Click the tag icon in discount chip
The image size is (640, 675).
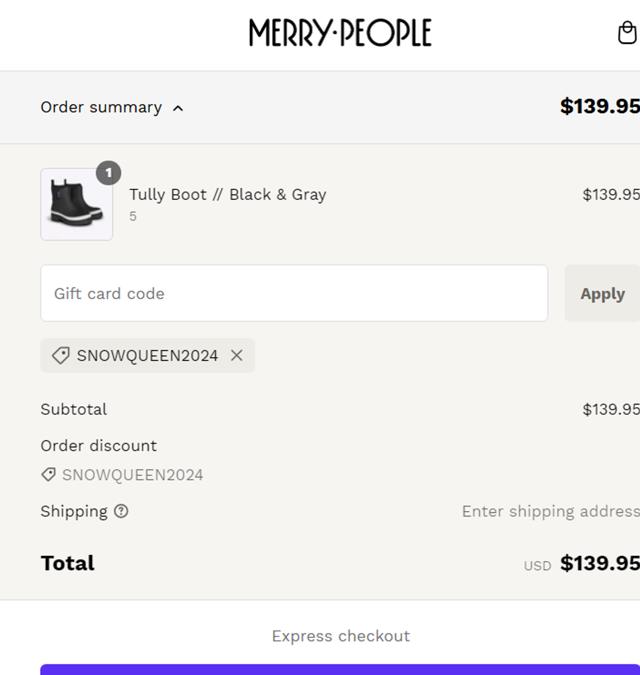click(x=60, y=355)
